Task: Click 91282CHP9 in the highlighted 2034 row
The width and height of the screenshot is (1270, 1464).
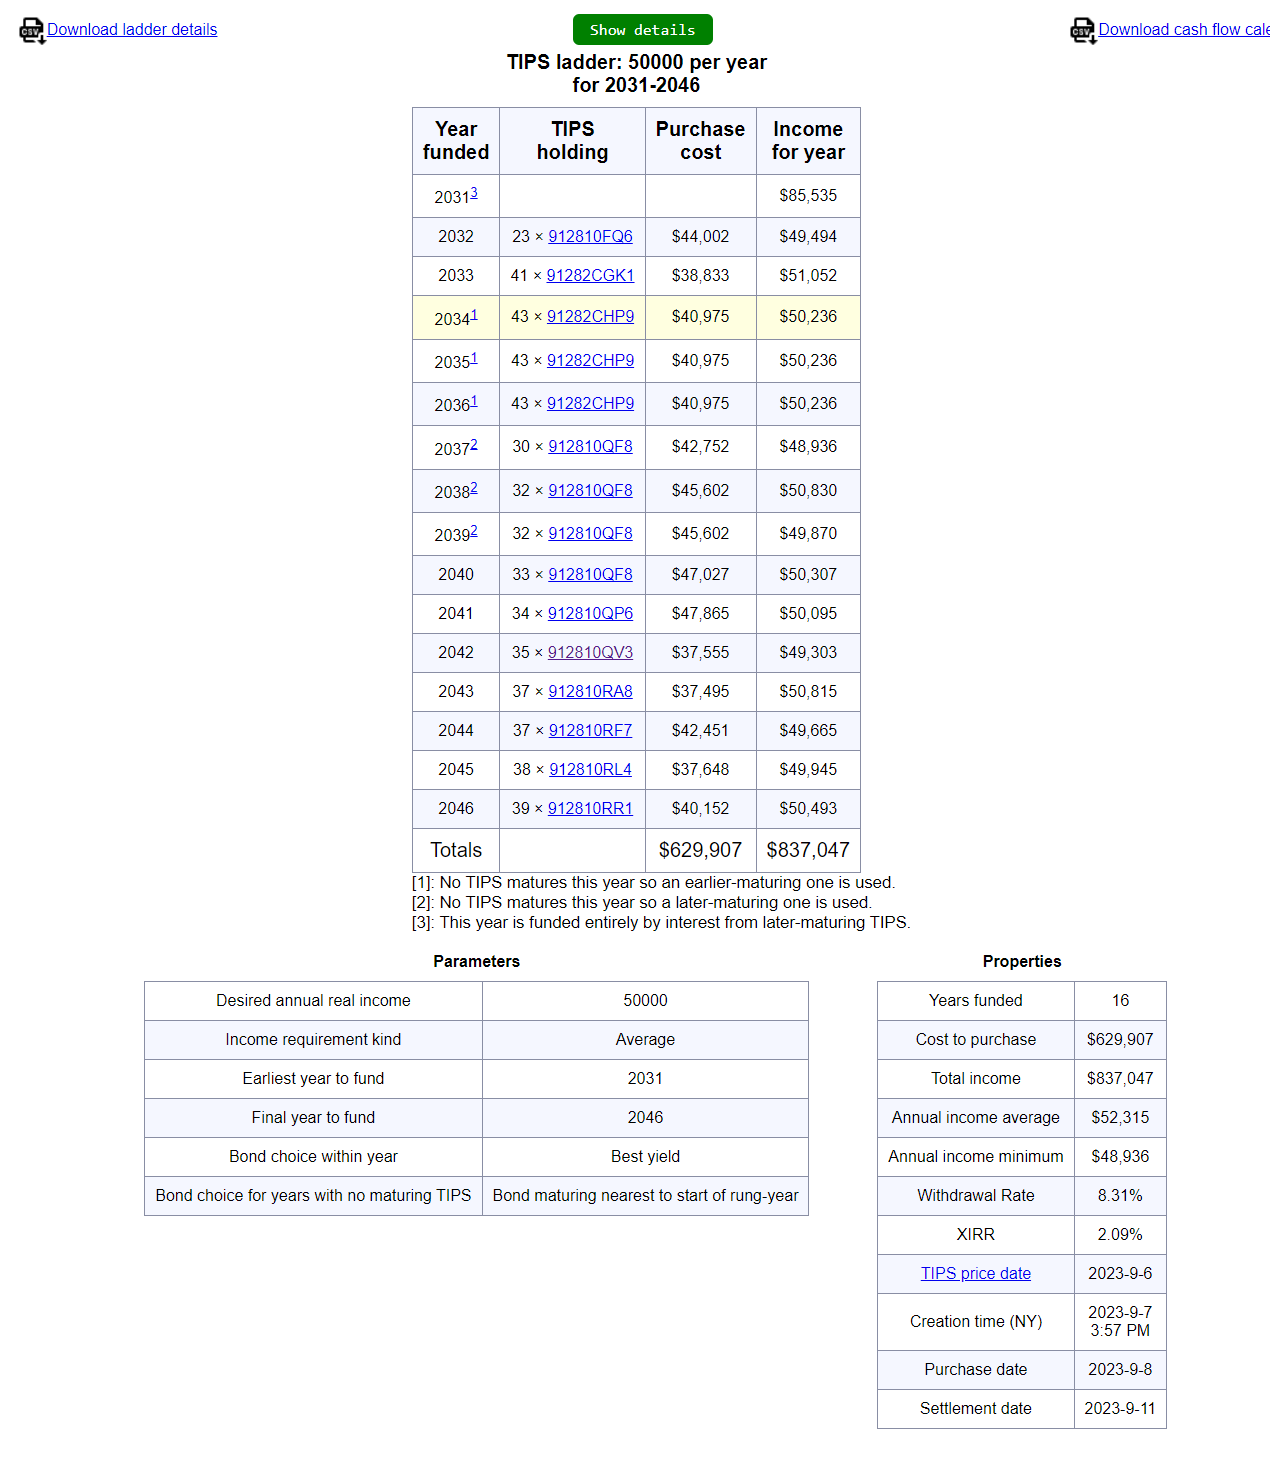Action: pos(590,317)
